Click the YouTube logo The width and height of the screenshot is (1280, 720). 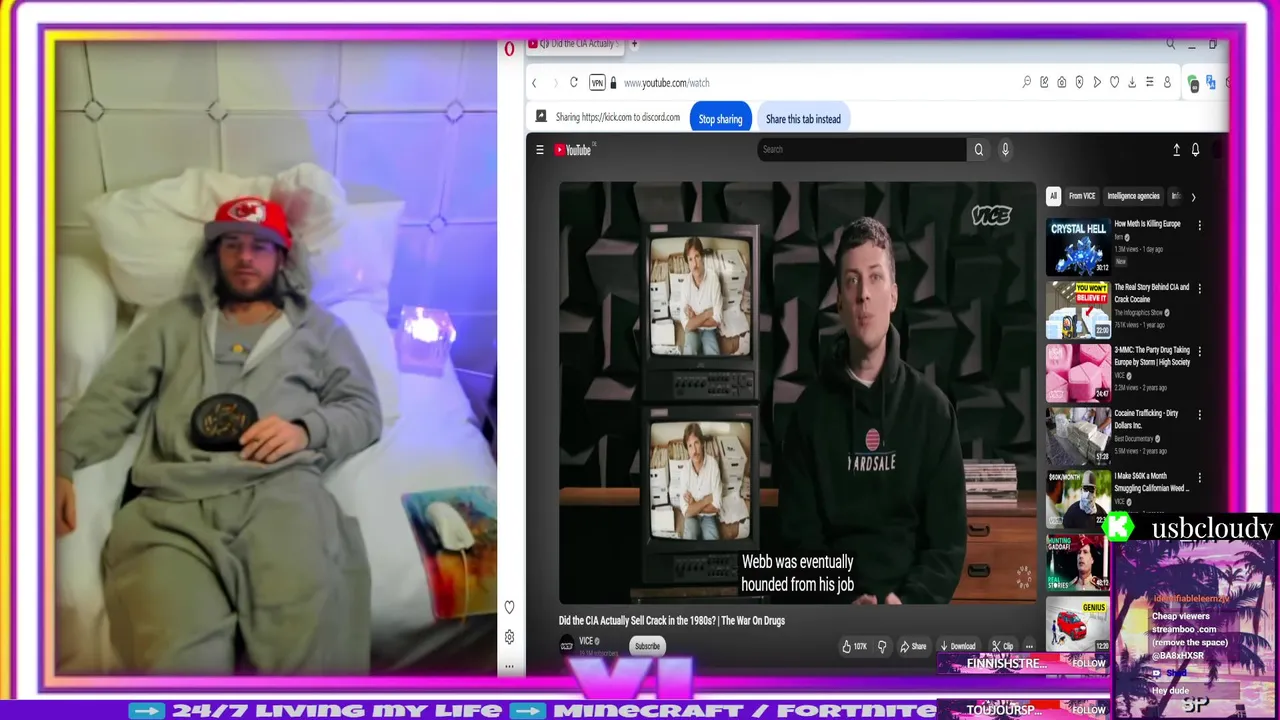point(574,150)
